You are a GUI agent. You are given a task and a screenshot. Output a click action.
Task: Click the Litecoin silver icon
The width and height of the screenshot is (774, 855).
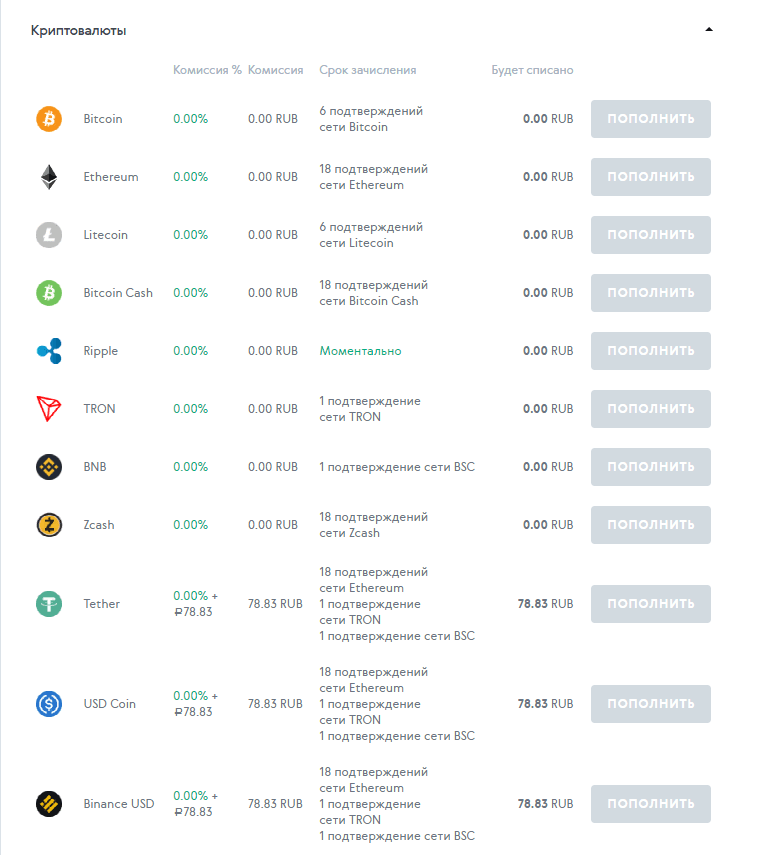coord(49,235)
